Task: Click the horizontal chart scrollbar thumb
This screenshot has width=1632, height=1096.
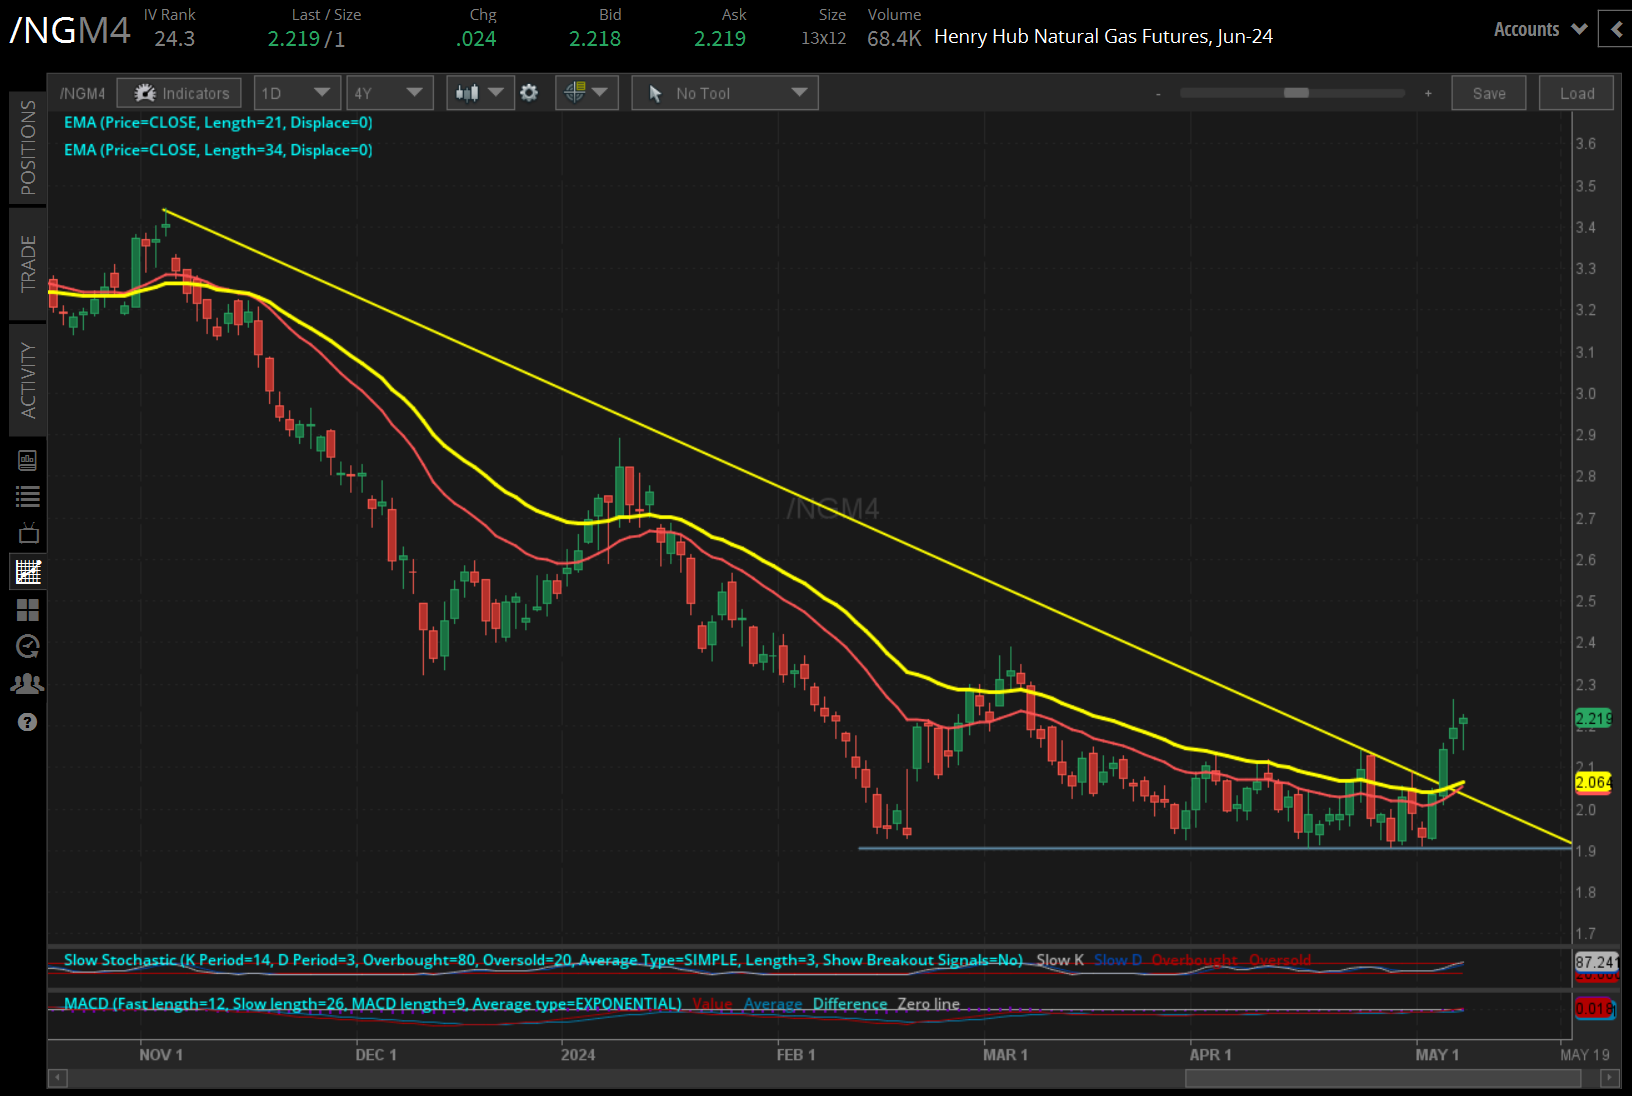Action: click(x=1383, y=1078)
